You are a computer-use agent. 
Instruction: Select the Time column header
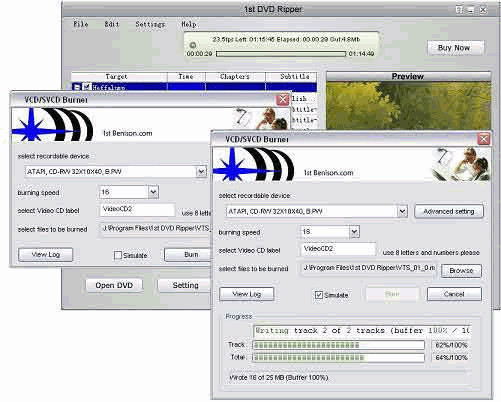186,77
